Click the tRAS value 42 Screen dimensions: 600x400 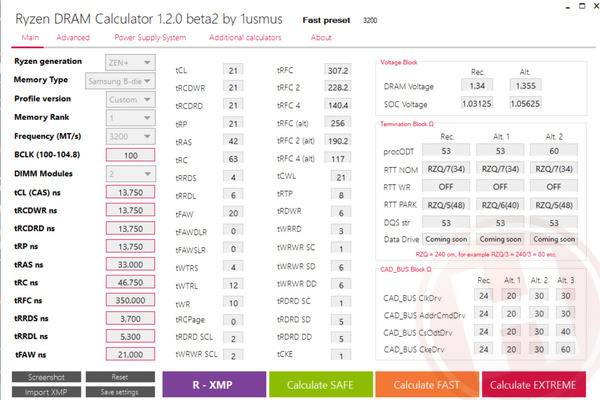[x=233, y=141]
